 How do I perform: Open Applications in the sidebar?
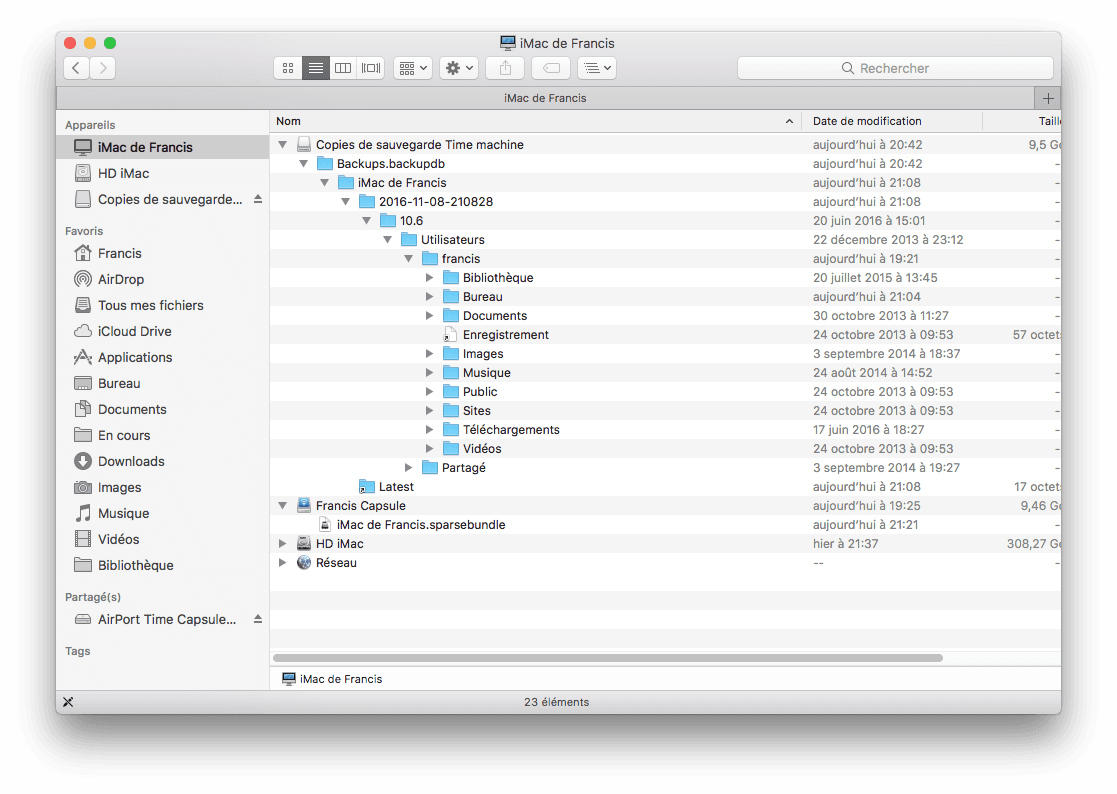tap(162, 357)
